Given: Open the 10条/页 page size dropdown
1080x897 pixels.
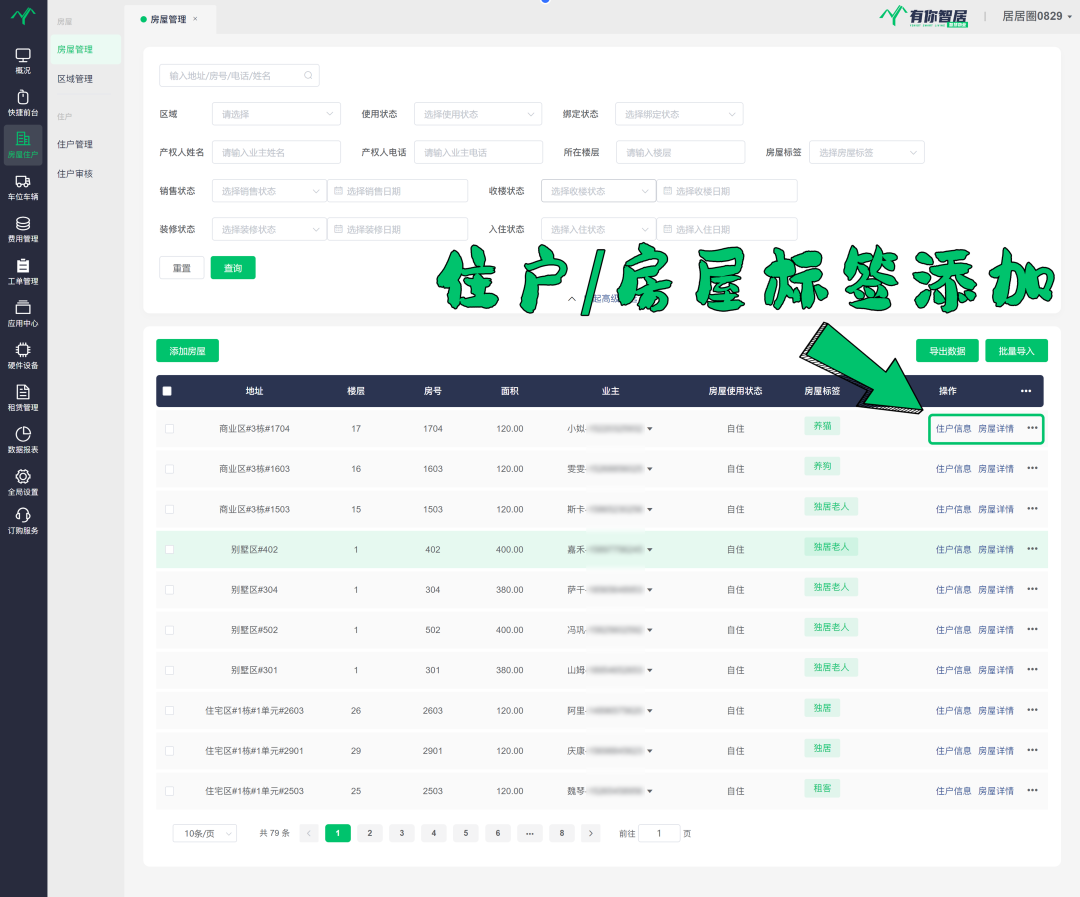Looking at the screenshot, I should 204,833.
